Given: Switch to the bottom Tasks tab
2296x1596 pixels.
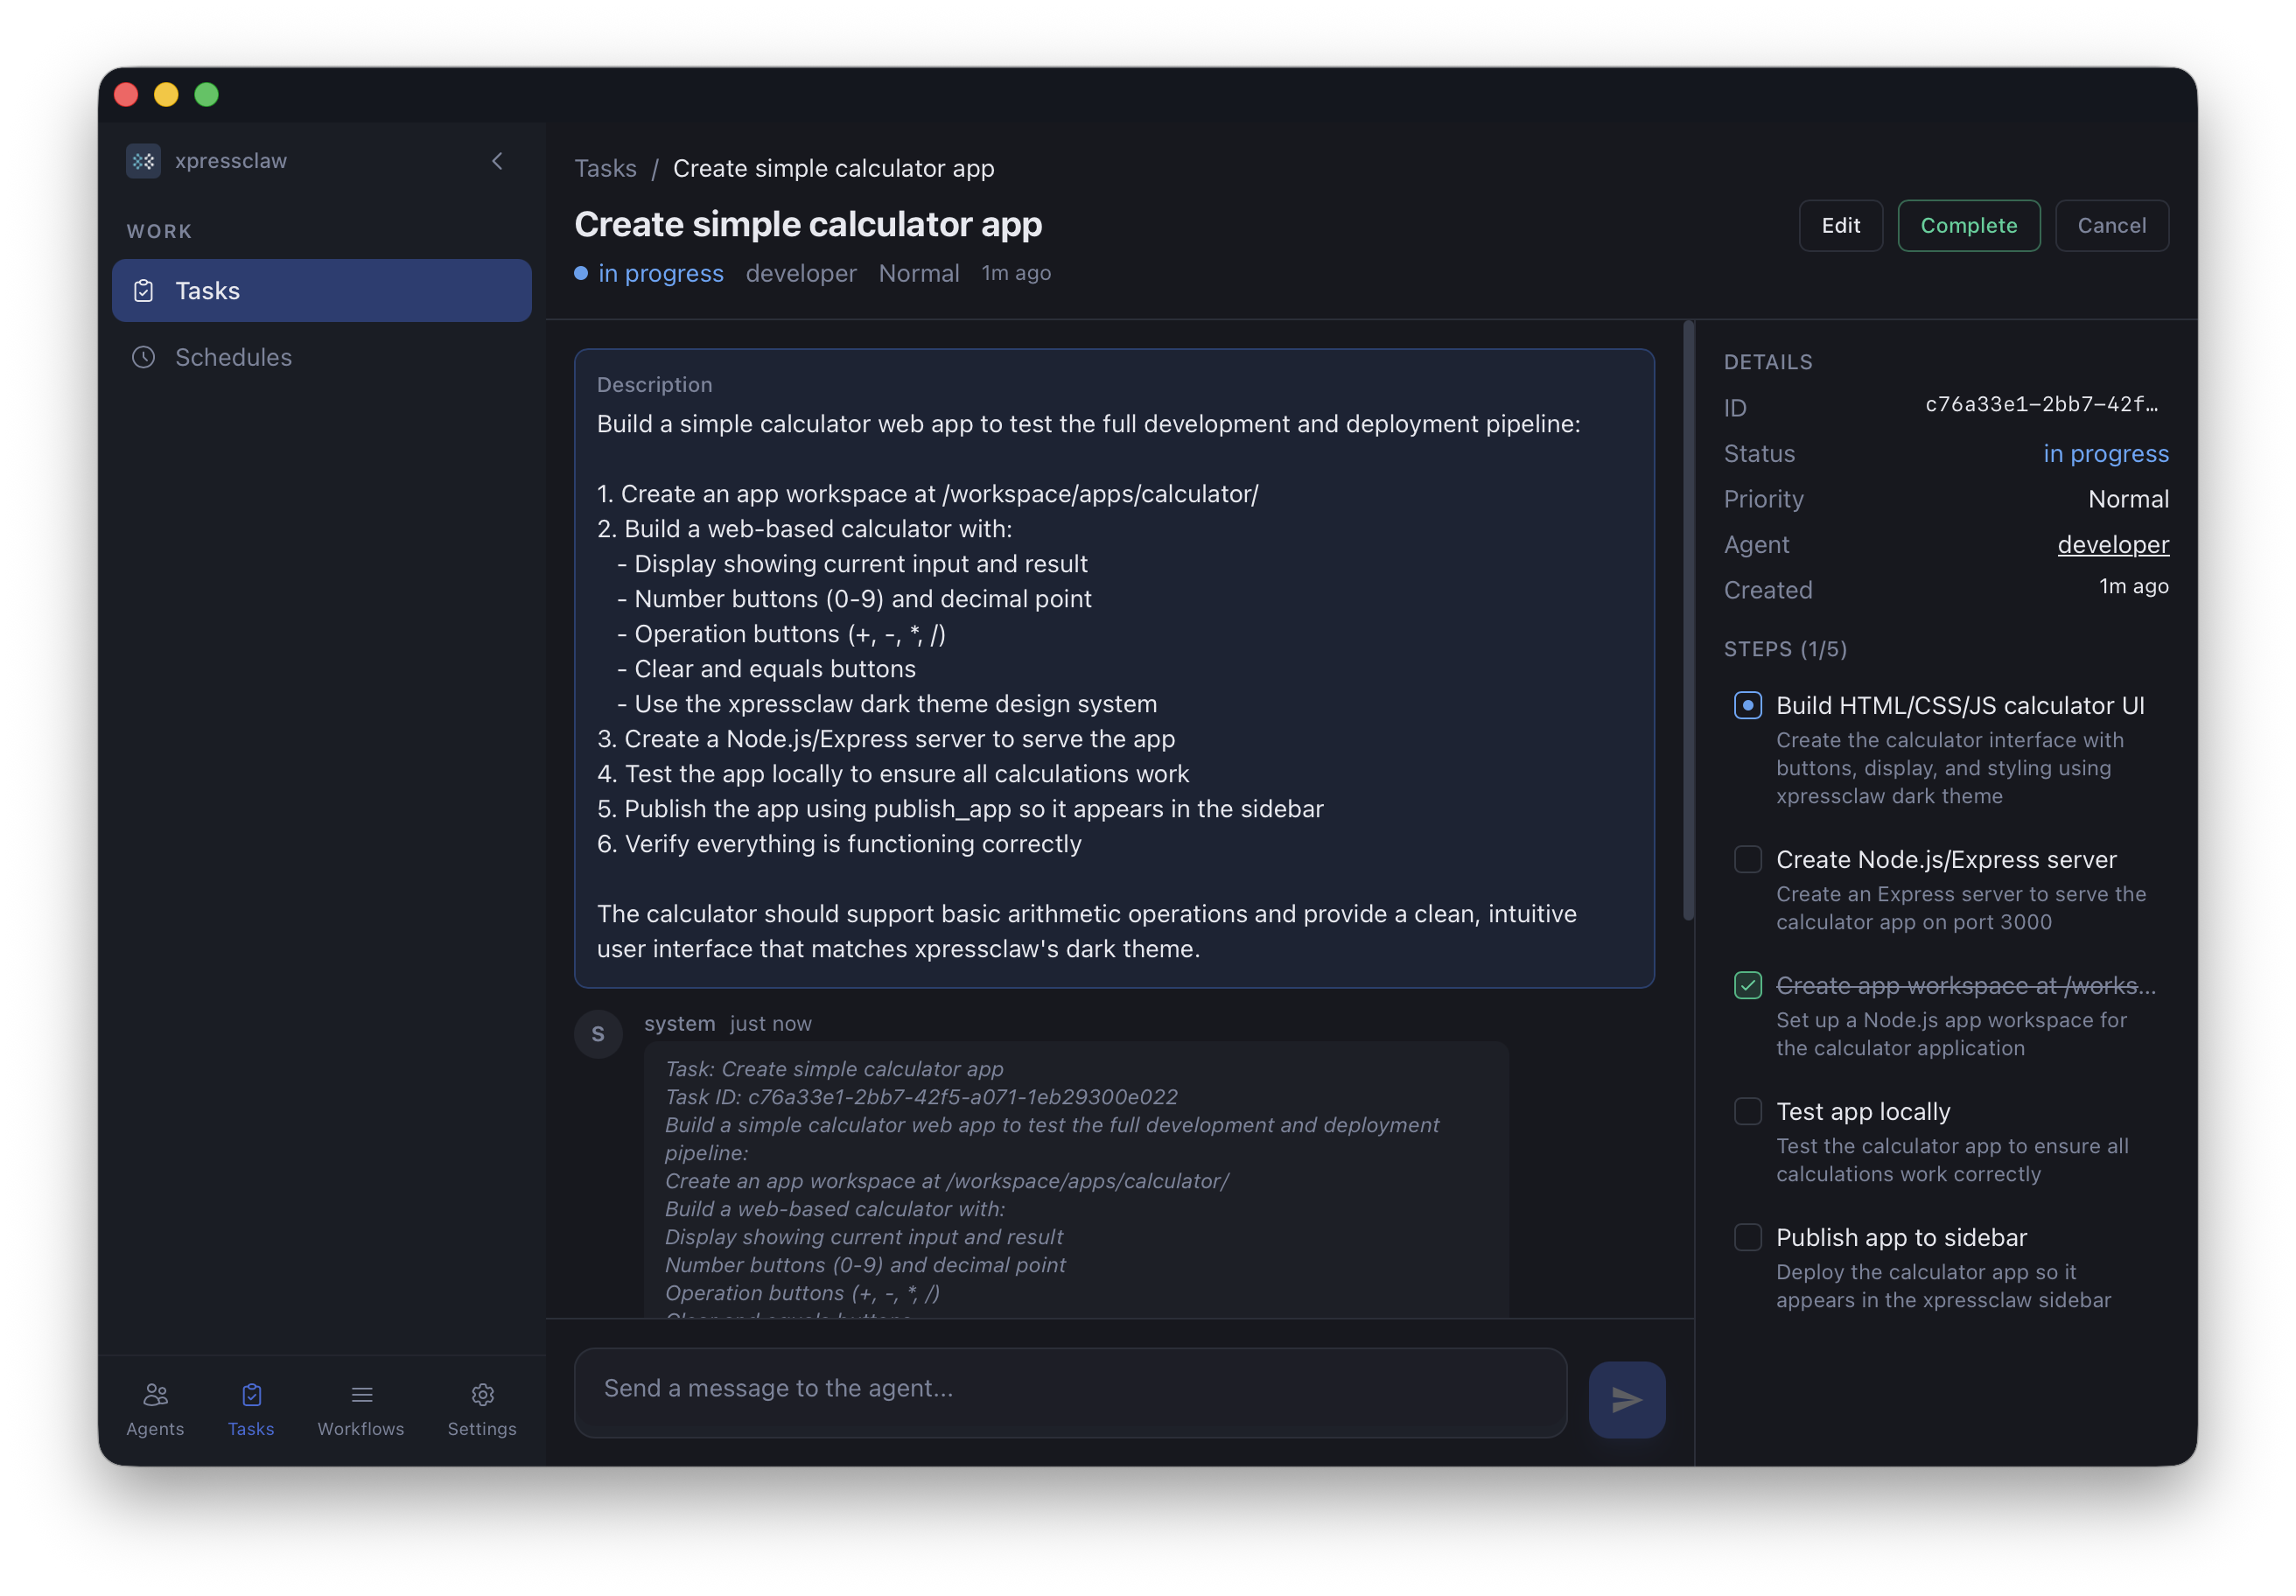Looking at the screenshot, I should point(251,1408).
